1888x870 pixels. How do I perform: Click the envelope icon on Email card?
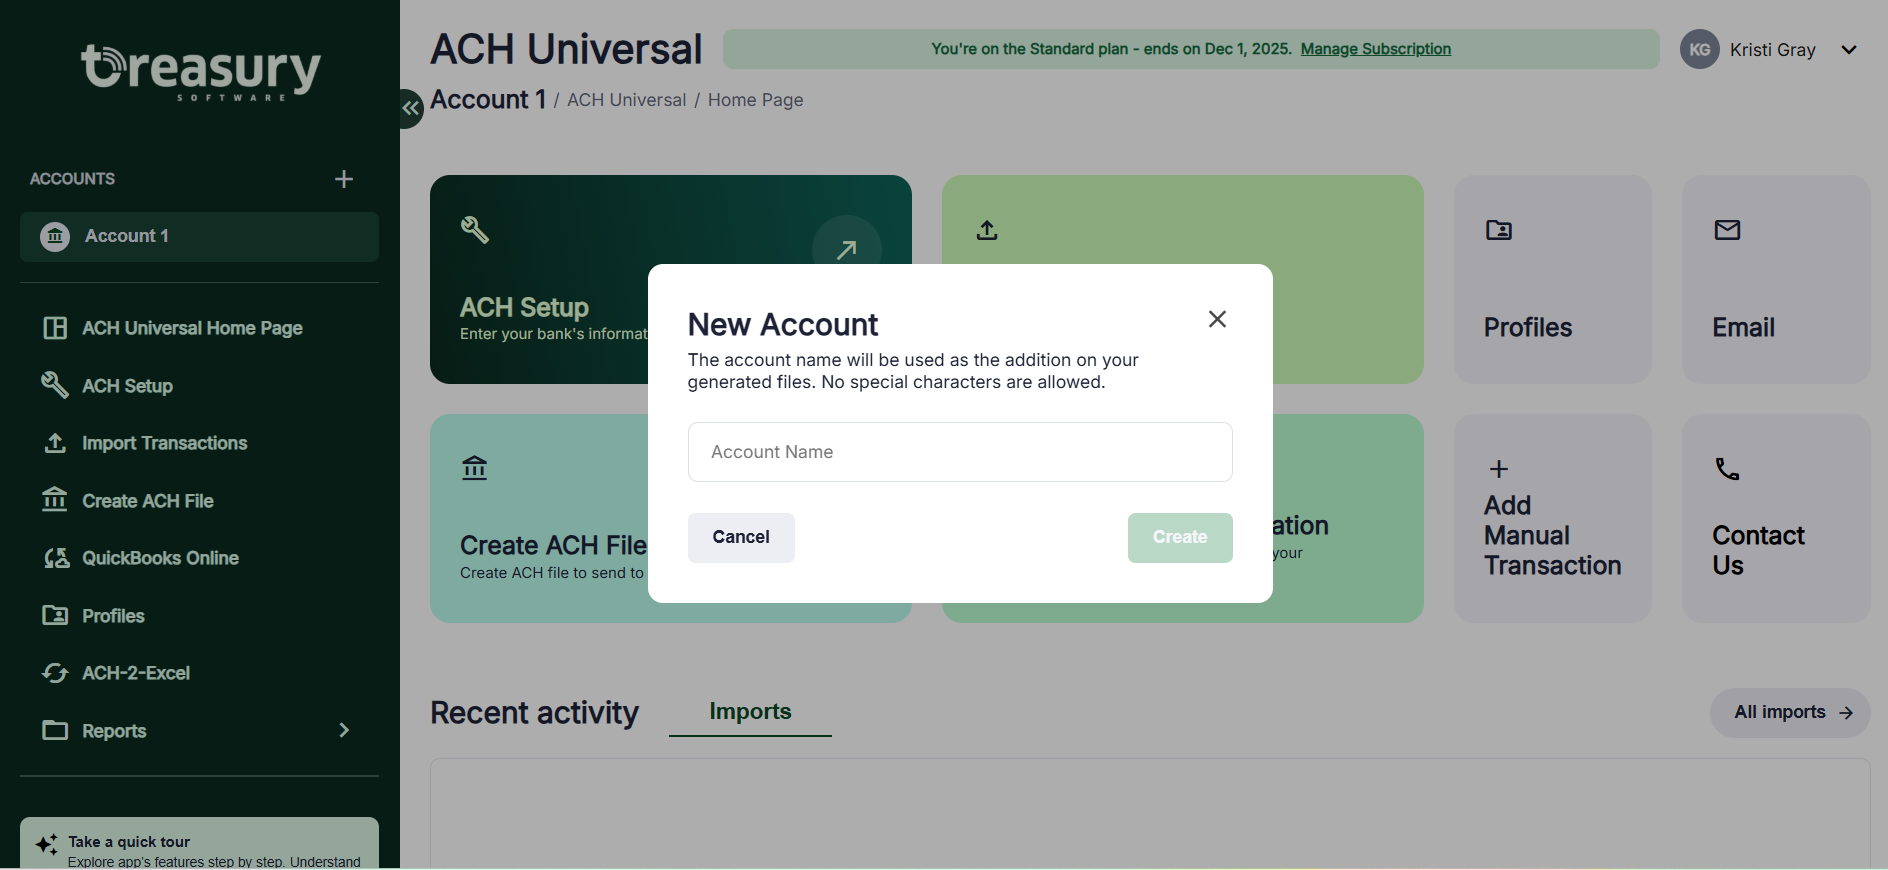click(x=1727, y=230)
